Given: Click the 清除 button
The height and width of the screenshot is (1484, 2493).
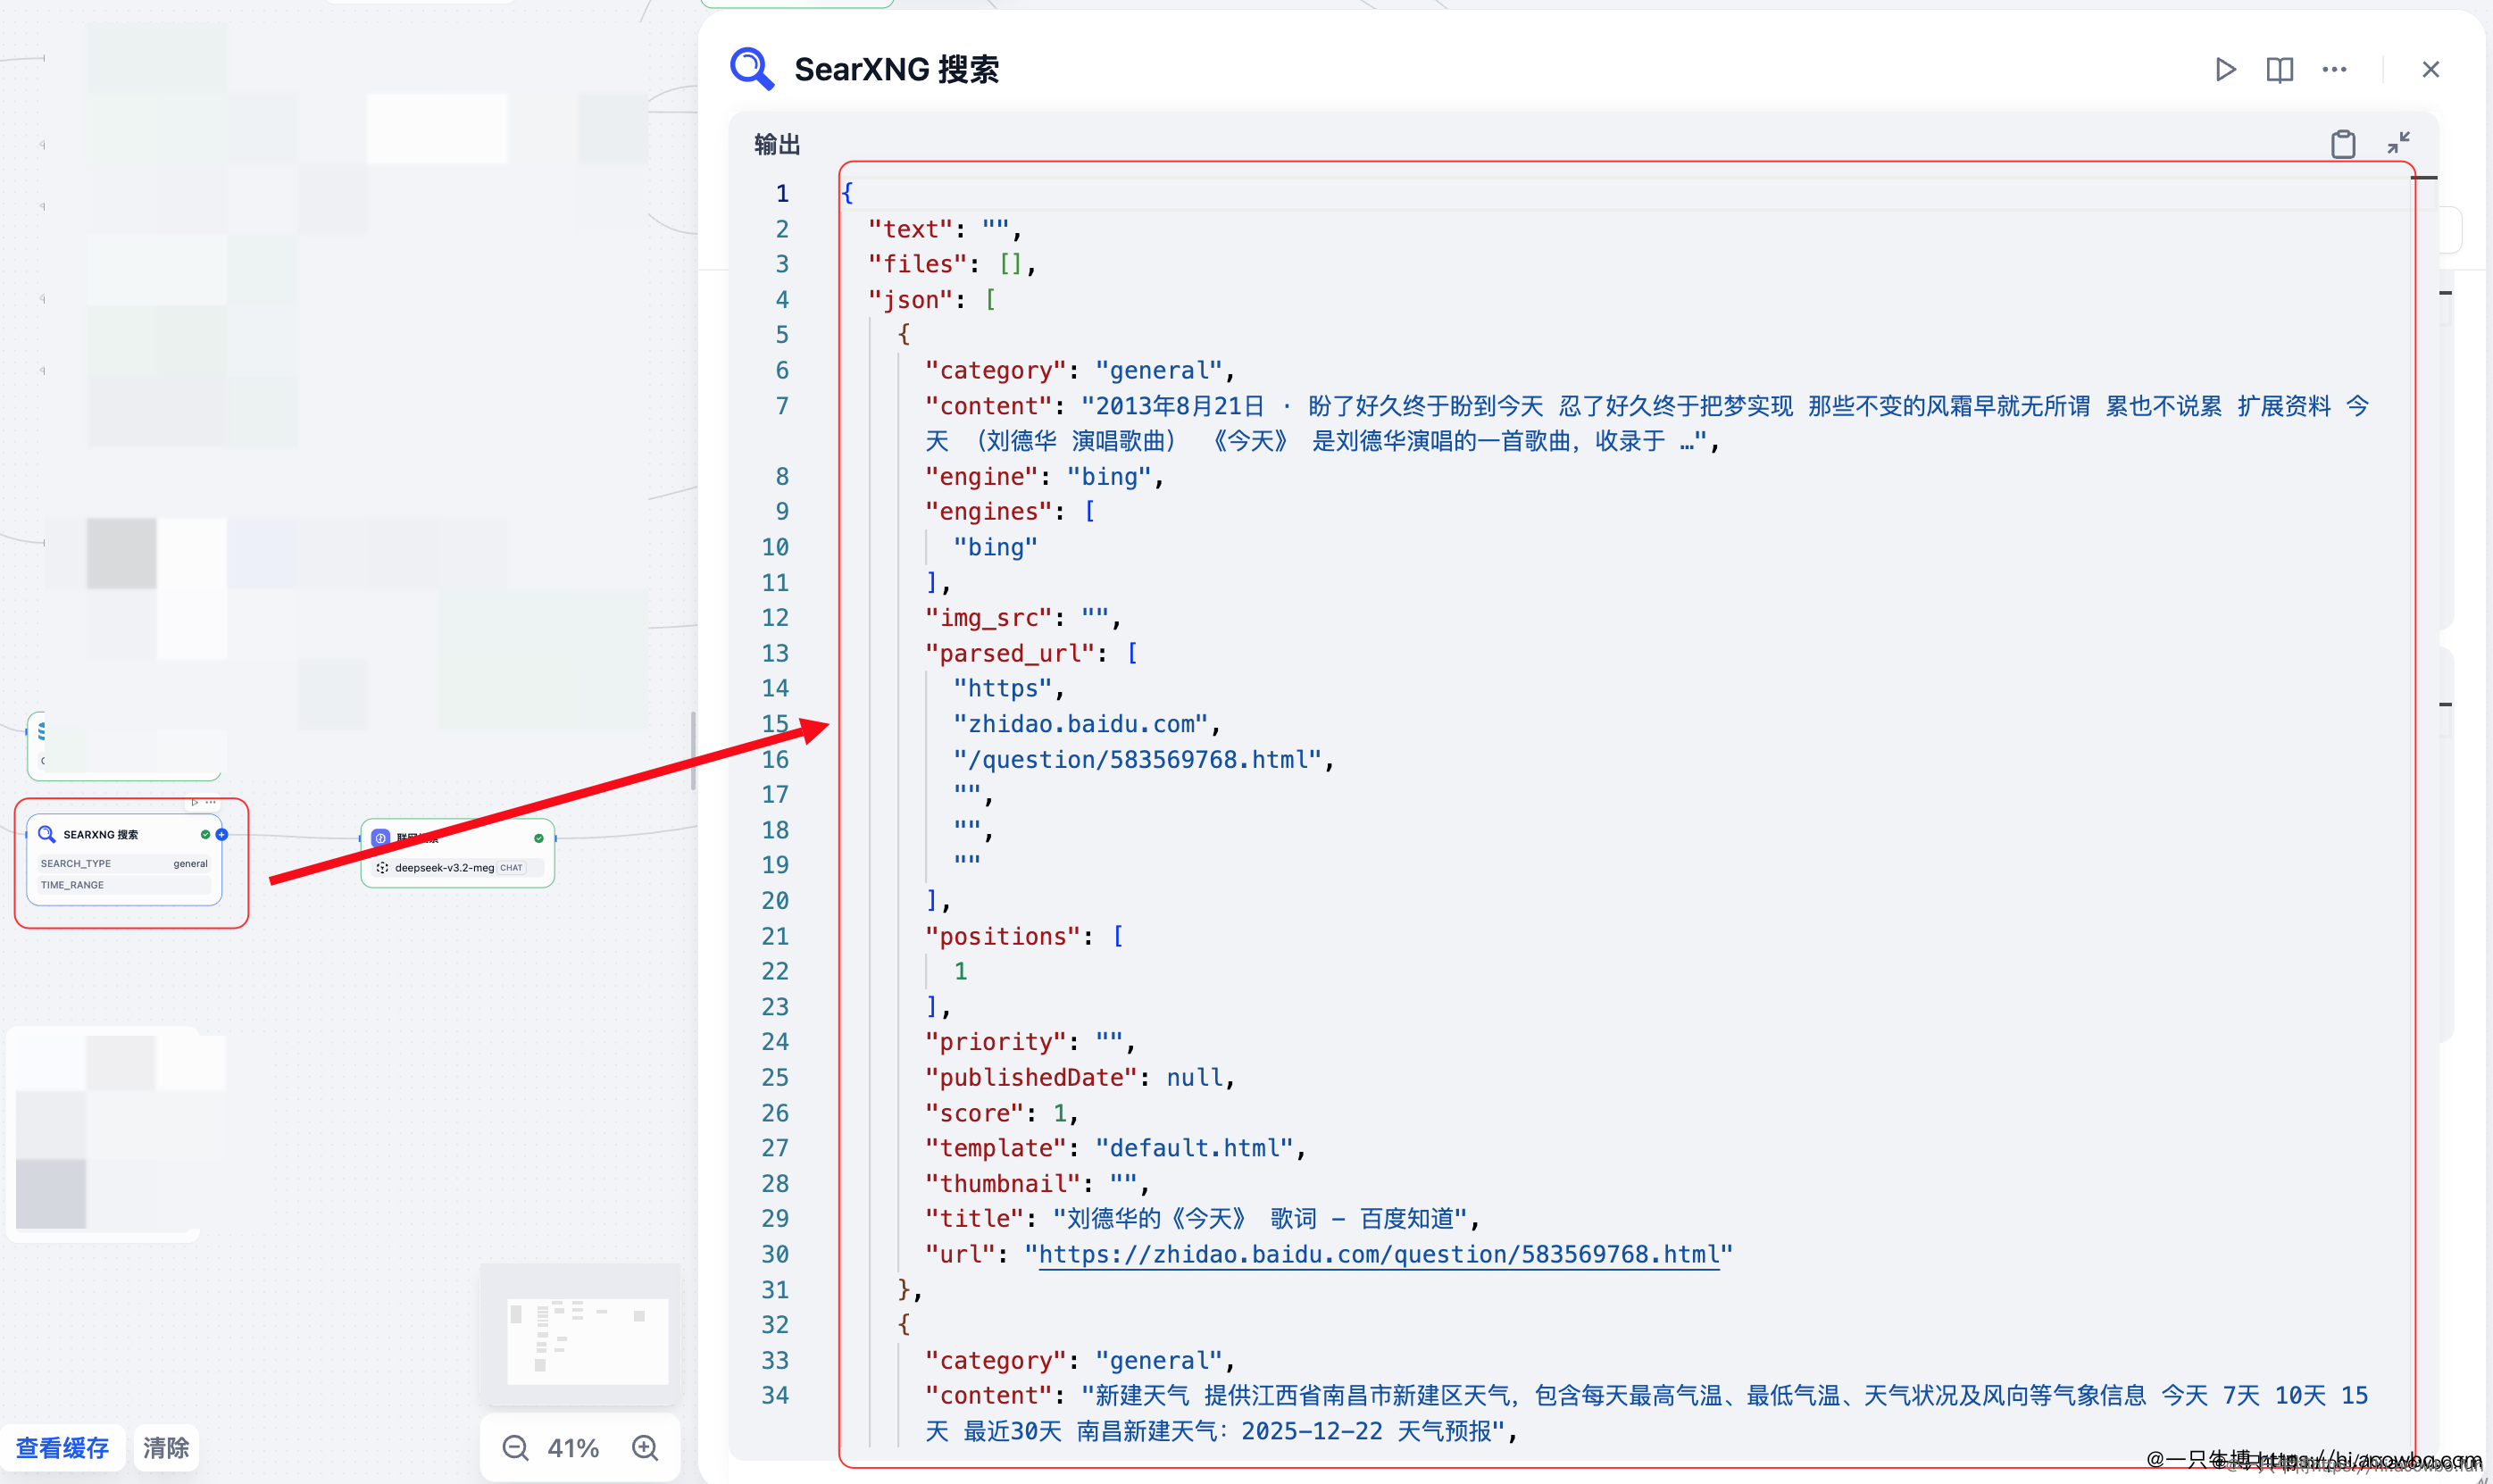Looking at the screenshot, I should tap(166, 1448).
